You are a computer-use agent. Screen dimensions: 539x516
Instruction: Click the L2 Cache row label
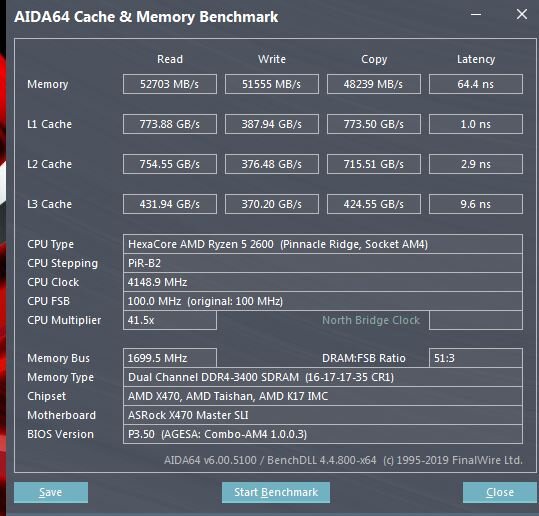point(49,164)
